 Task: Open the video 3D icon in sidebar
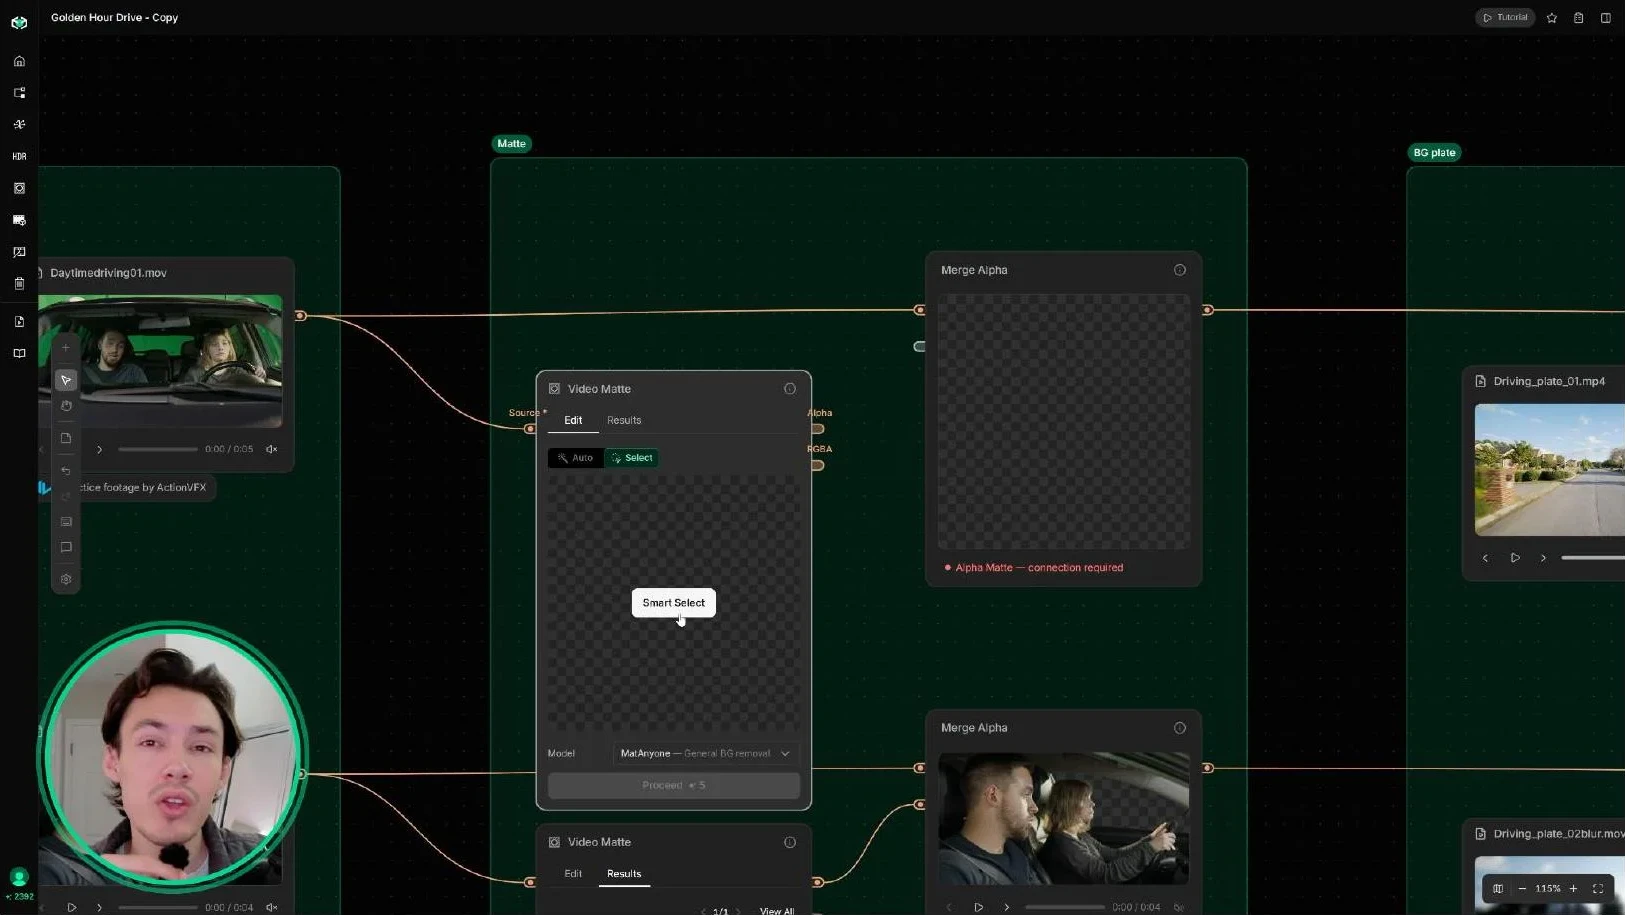(x=19, y=220)
